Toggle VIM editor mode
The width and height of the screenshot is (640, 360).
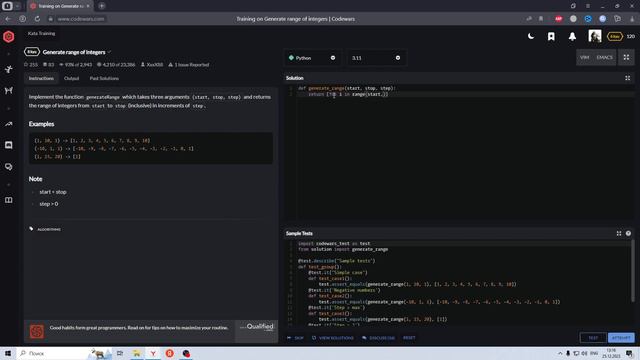(x=584, y=58)
